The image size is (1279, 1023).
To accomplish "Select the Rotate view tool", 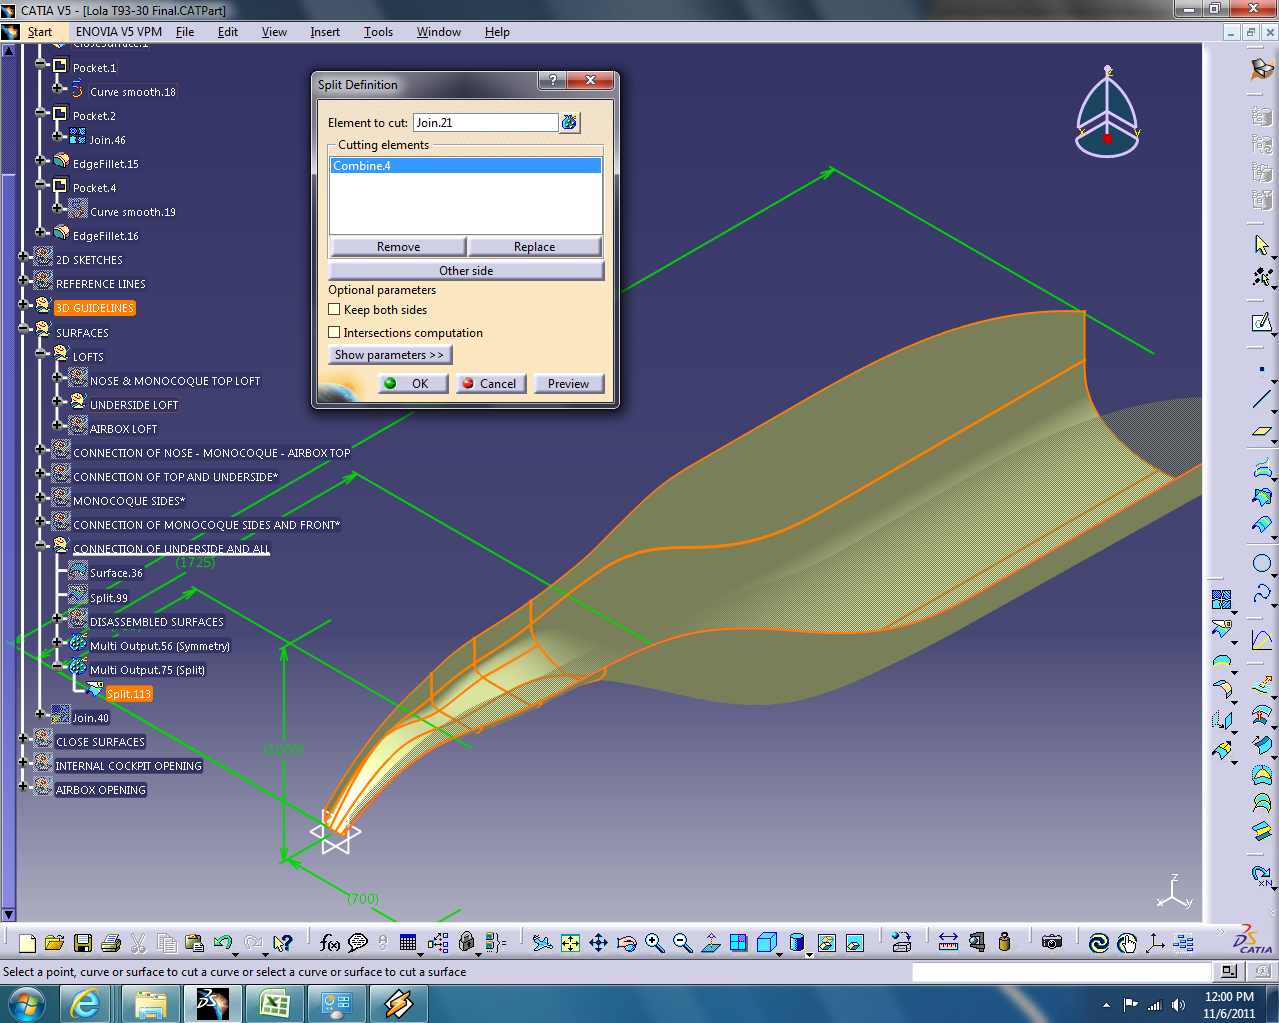I will click(x=626, y=943).
